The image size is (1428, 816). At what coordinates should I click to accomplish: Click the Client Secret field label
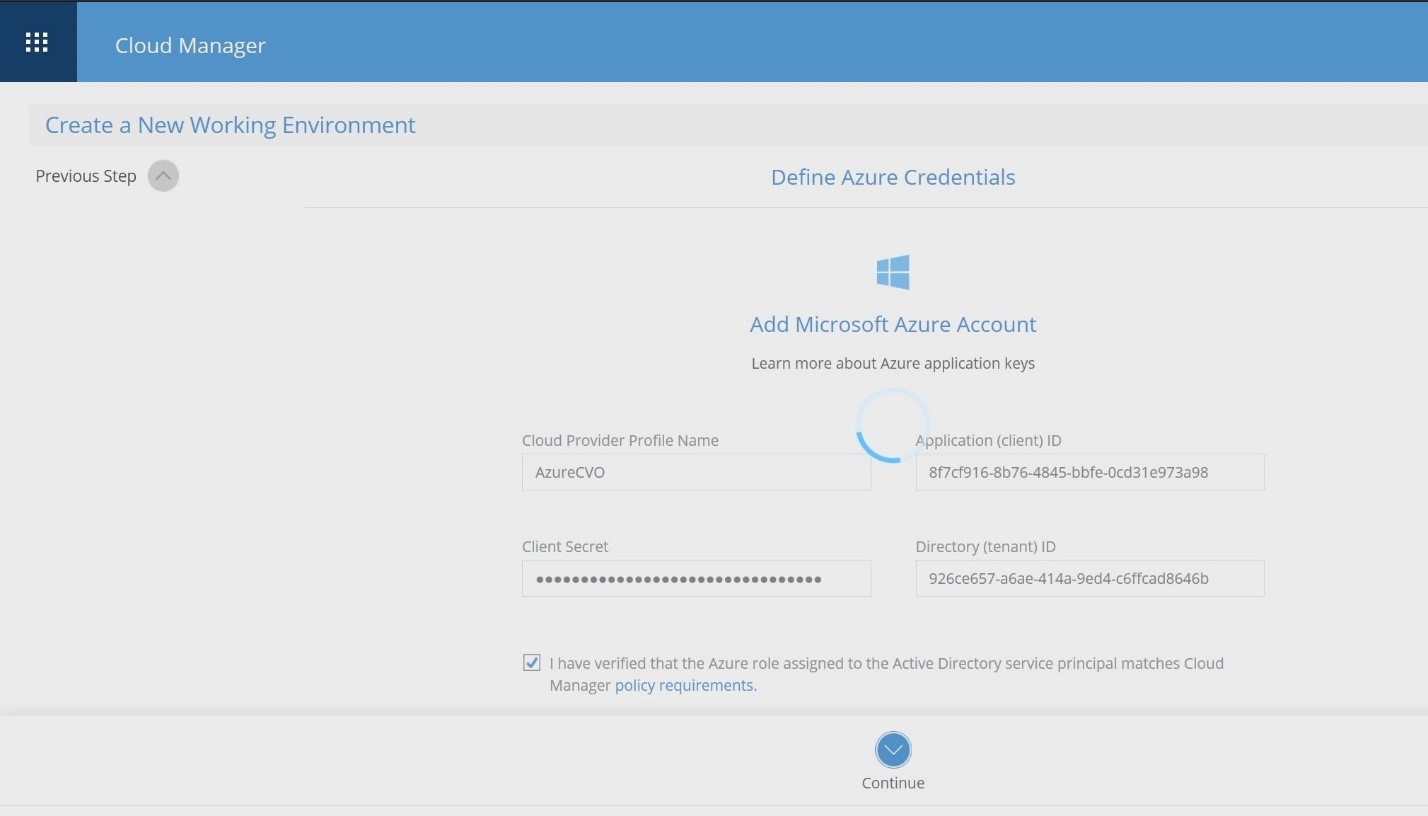[565, 546]
